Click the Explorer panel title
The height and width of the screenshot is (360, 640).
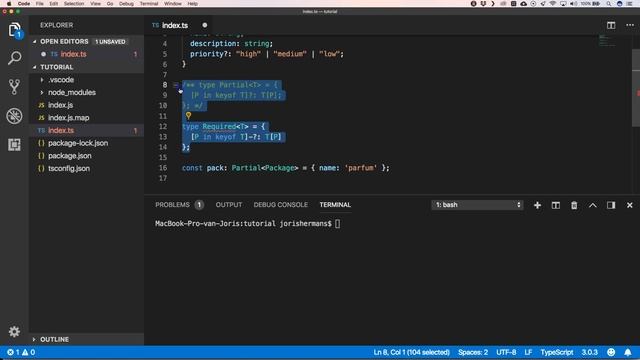[56, 25]
